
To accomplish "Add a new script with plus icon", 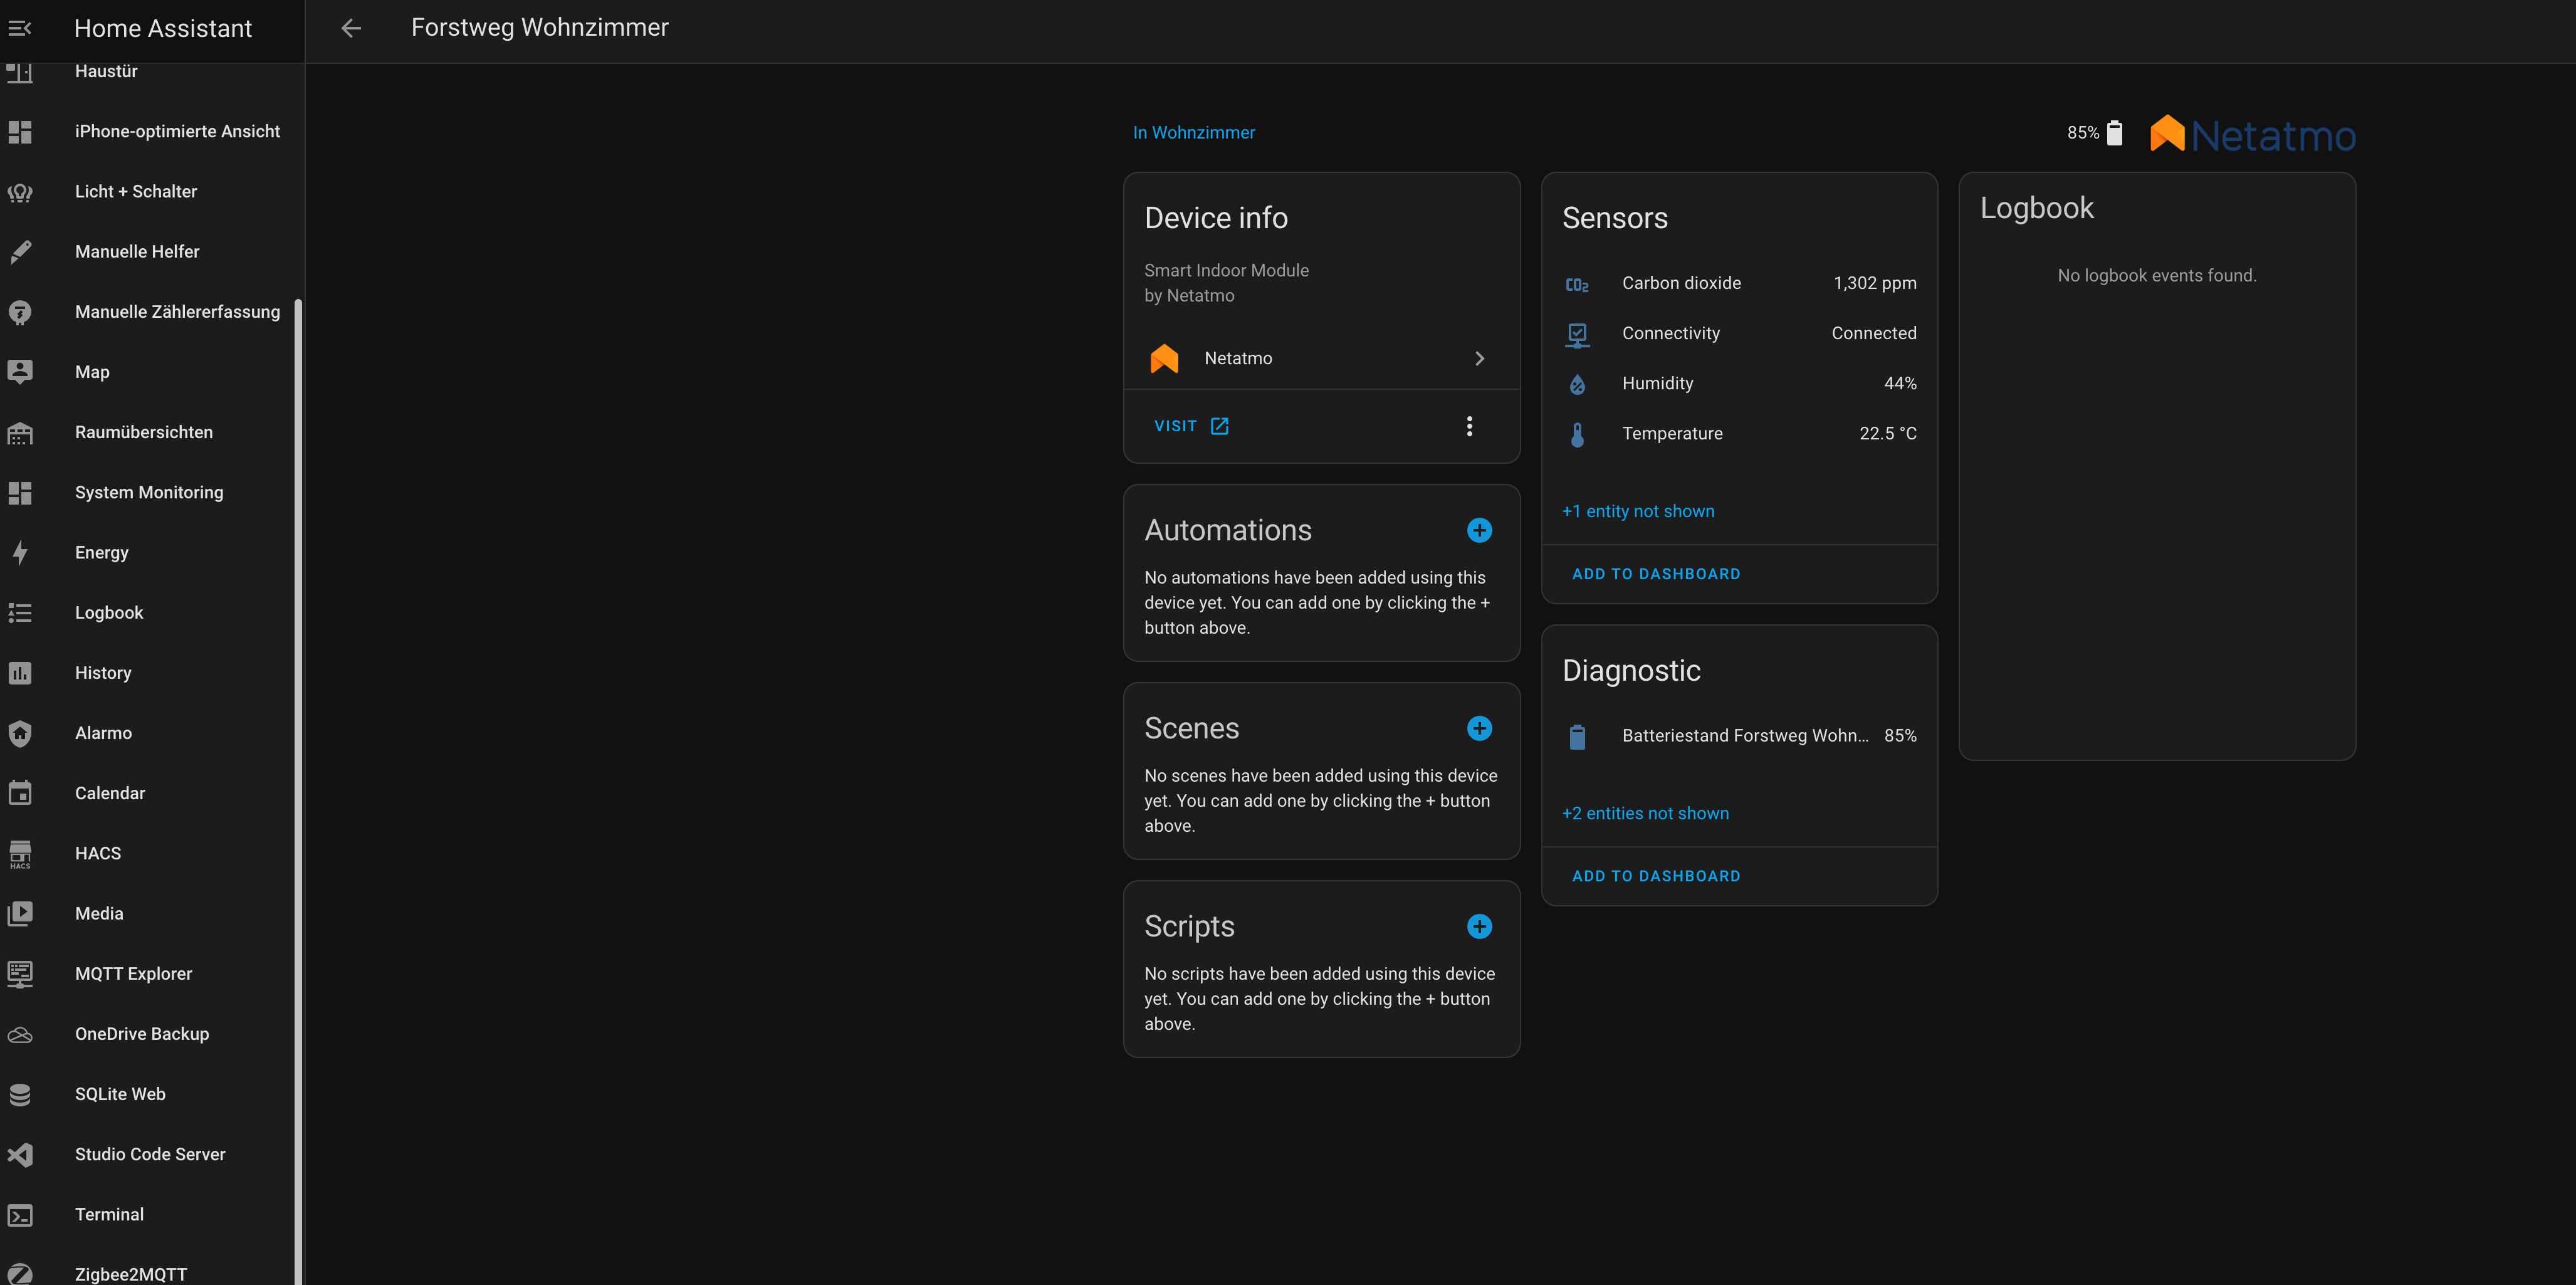I will pos(1479,926).
